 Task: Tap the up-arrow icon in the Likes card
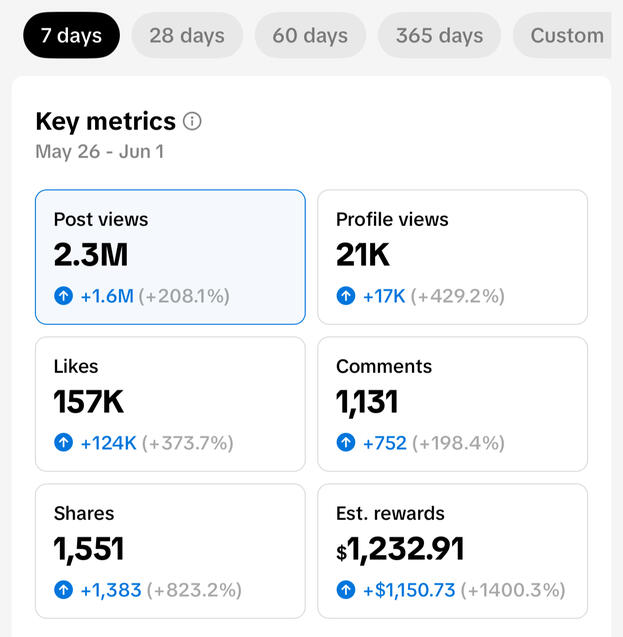pyautogui.click(x=64, y=443)
